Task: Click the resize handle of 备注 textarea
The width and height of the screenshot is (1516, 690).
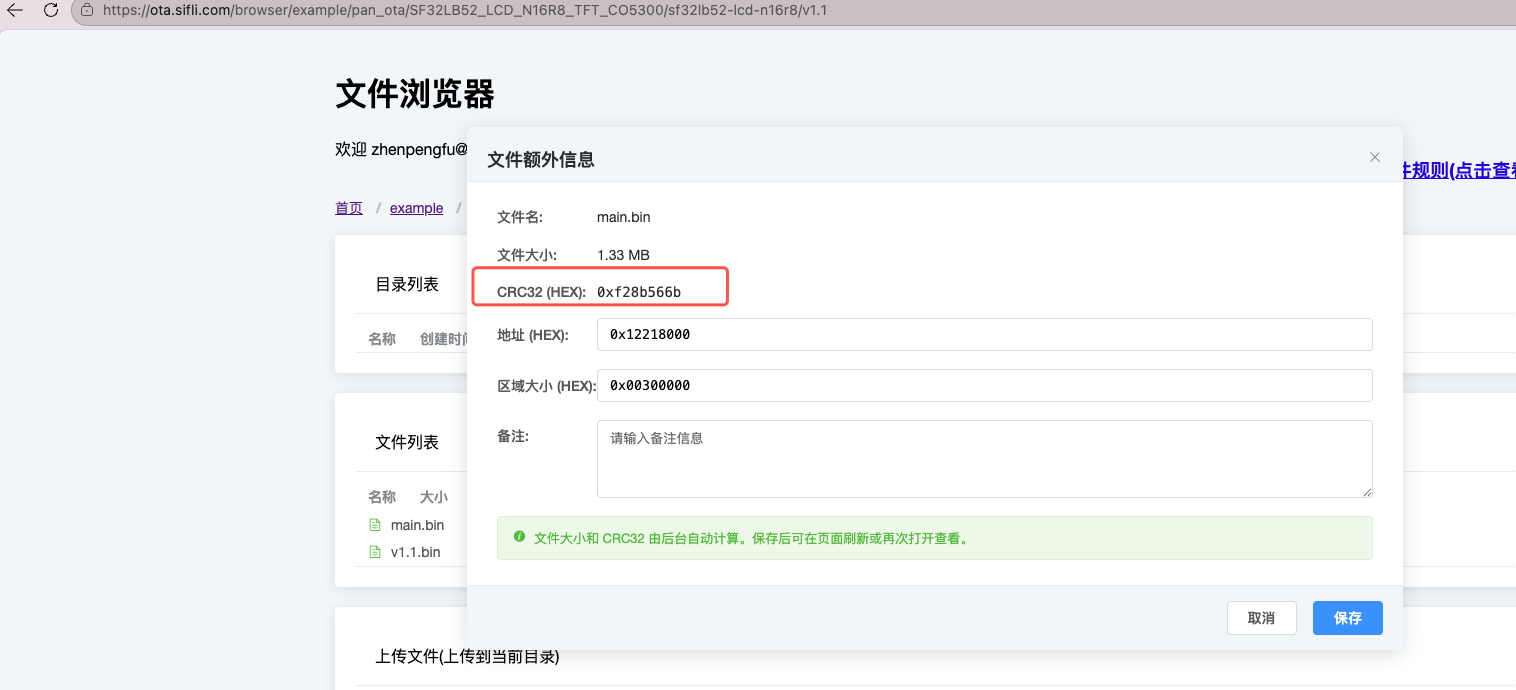Action: (x=1367, y=492)
